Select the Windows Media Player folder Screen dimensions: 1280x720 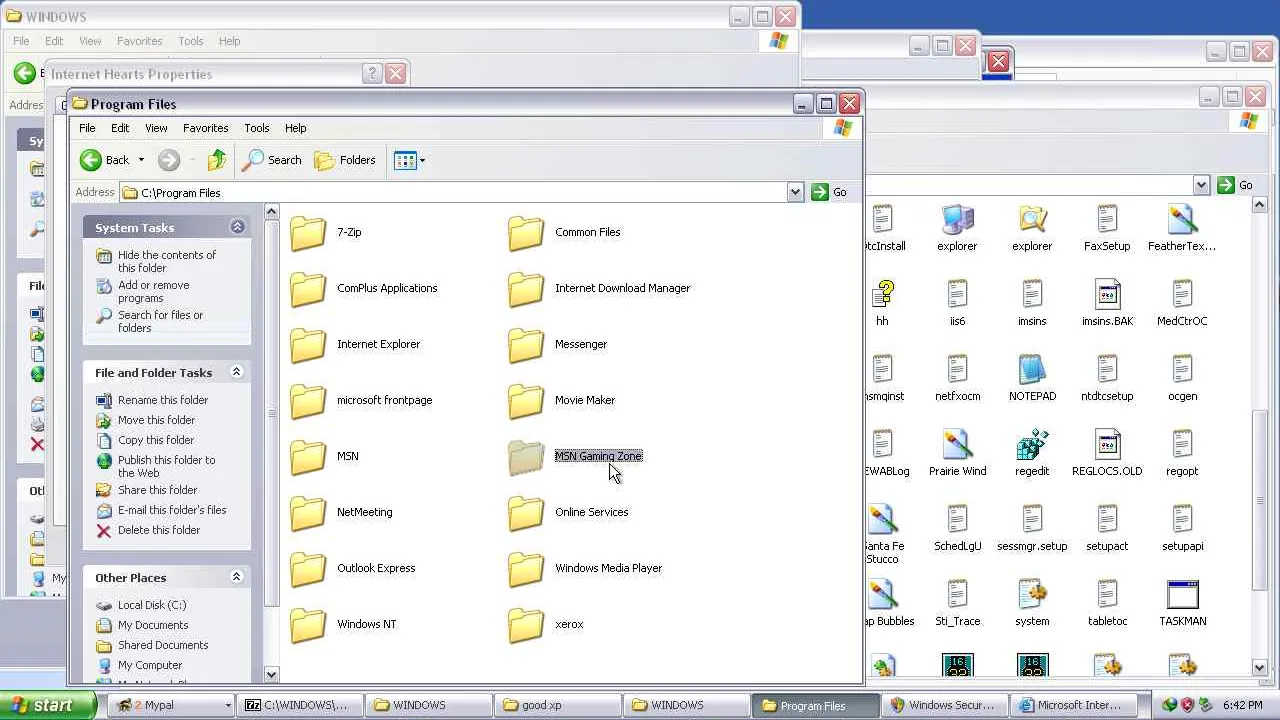pos(585,568)
